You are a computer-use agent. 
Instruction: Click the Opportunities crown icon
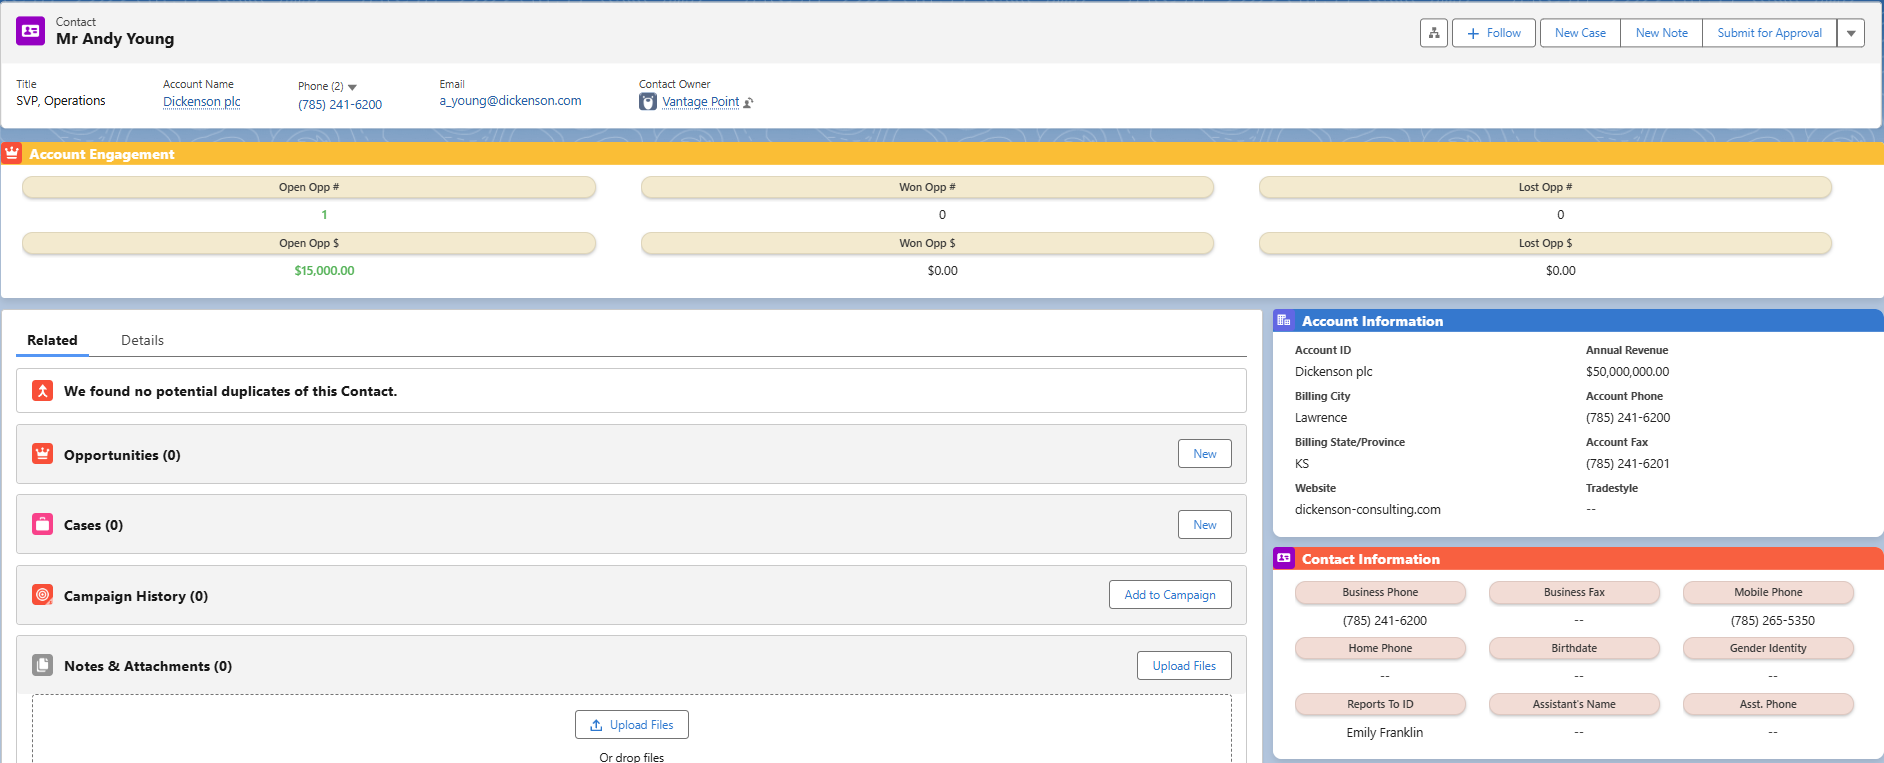pos(42,454)
